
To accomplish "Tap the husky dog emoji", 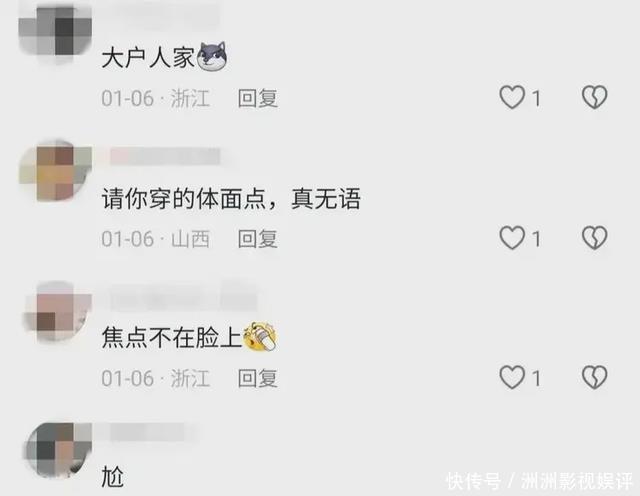I will tap(212, 56).
